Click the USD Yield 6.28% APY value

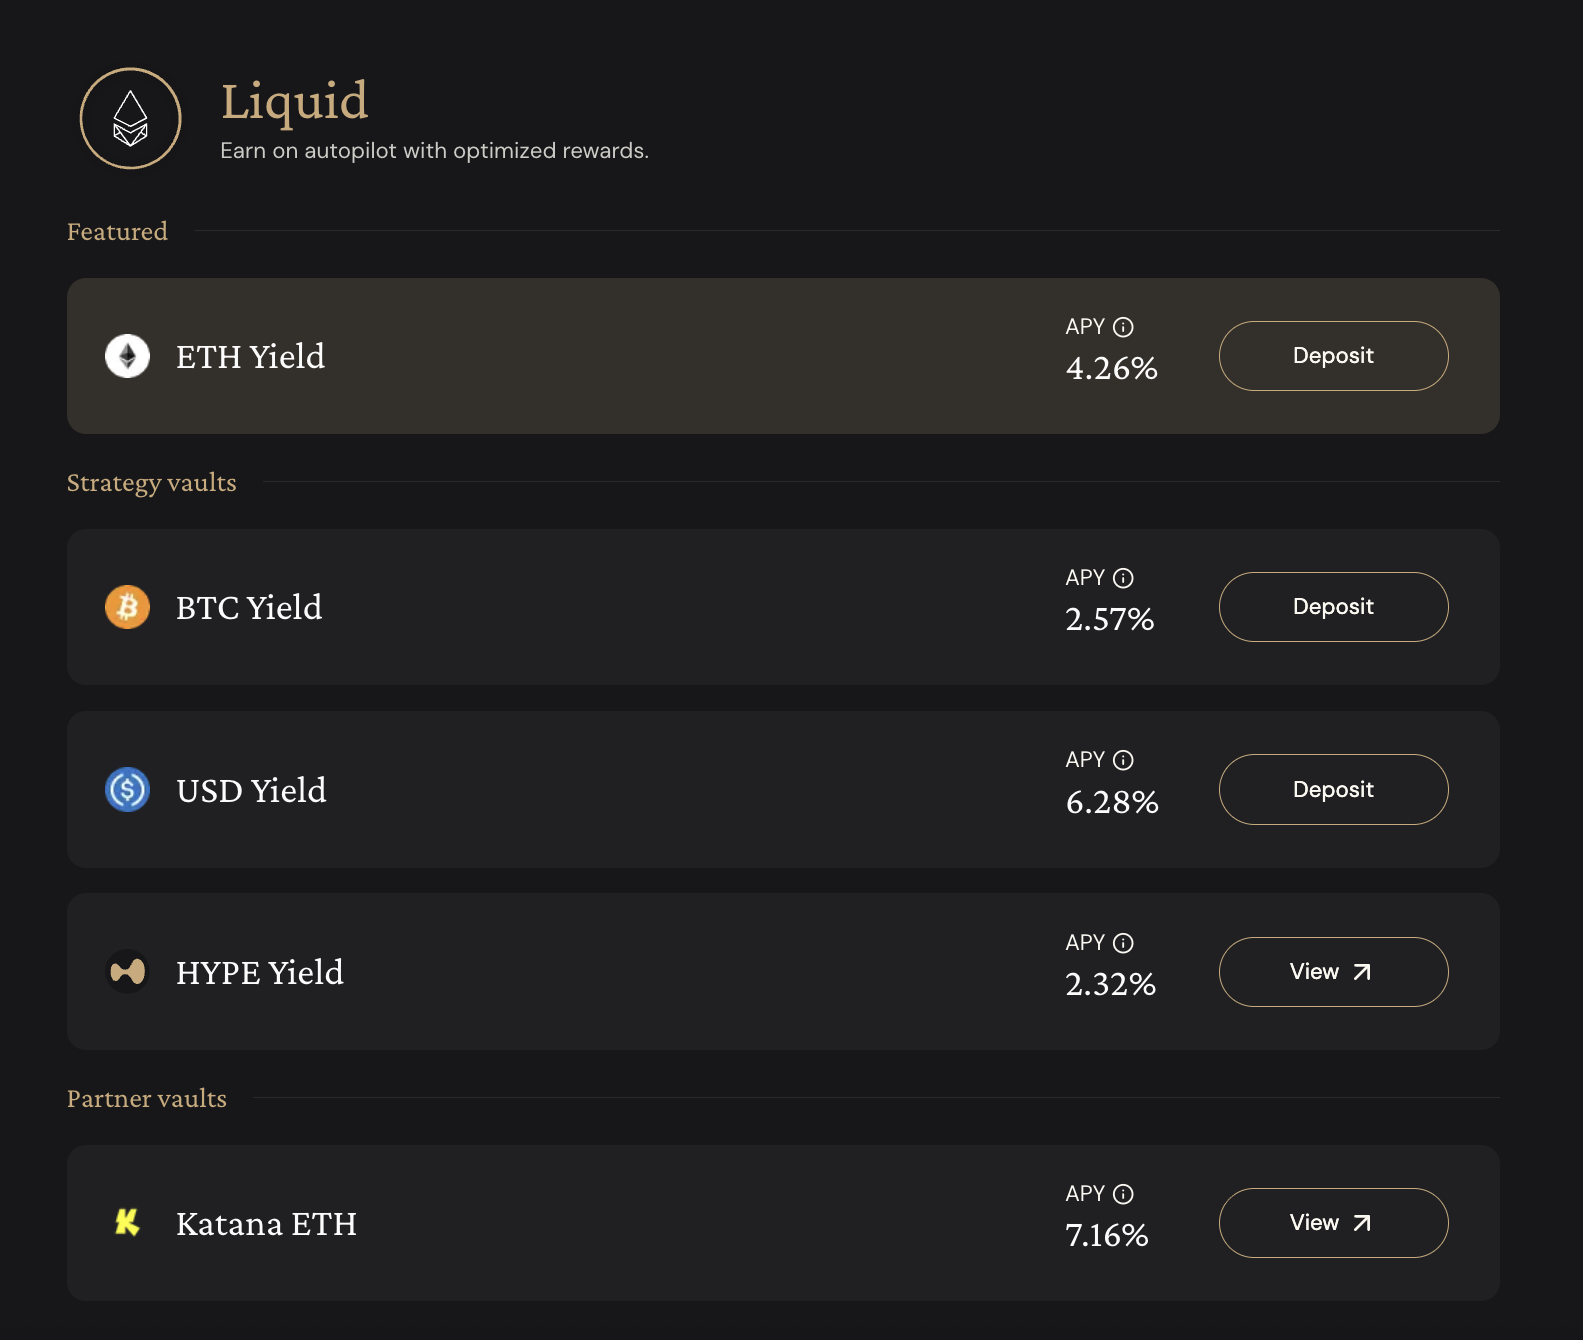click(1111, 802)
